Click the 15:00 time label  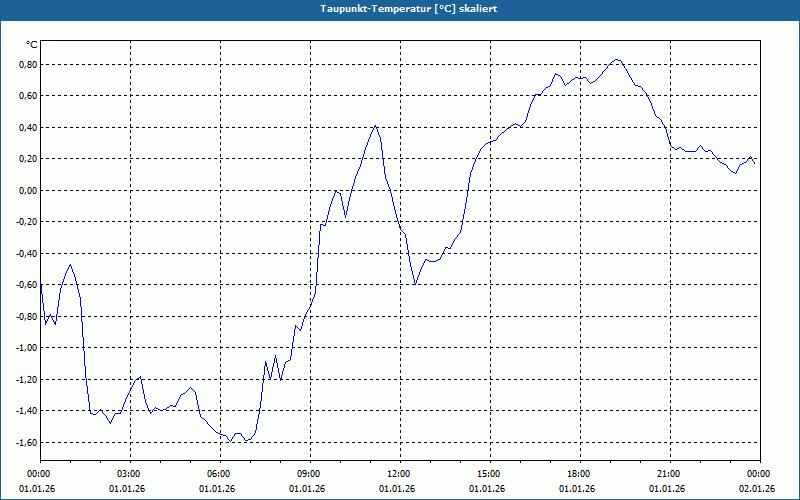(x=489, y=474)
